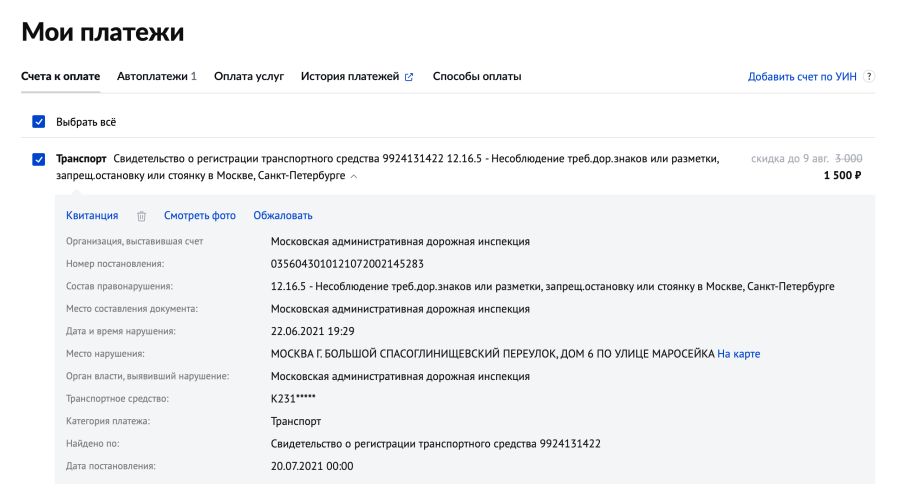Switch to the Счета к оплате tab
The height and width of the screenshot is (491, 900).
(60, 76)
